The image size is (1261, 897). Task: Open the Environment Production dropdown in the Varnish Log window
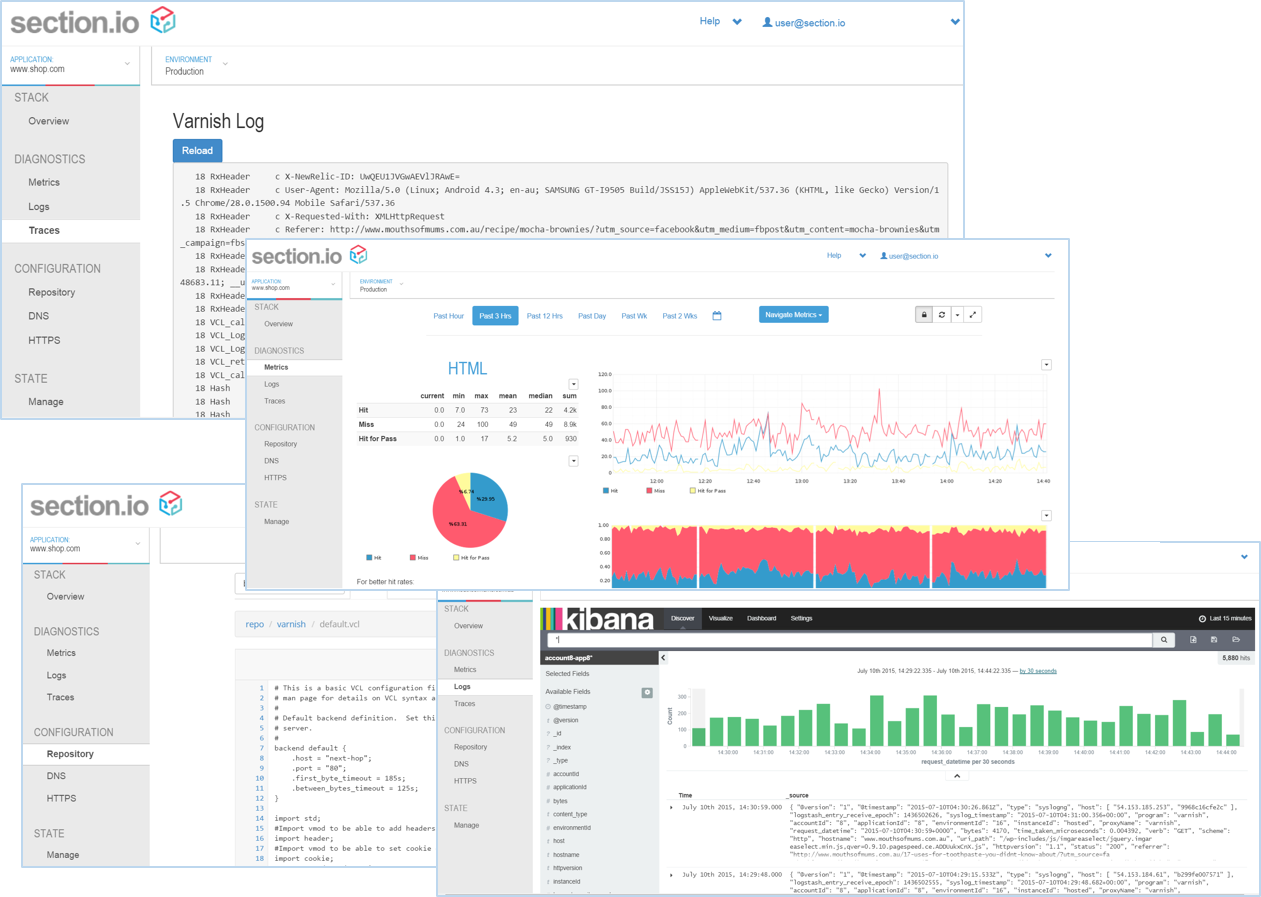click(x=196, y=66)
